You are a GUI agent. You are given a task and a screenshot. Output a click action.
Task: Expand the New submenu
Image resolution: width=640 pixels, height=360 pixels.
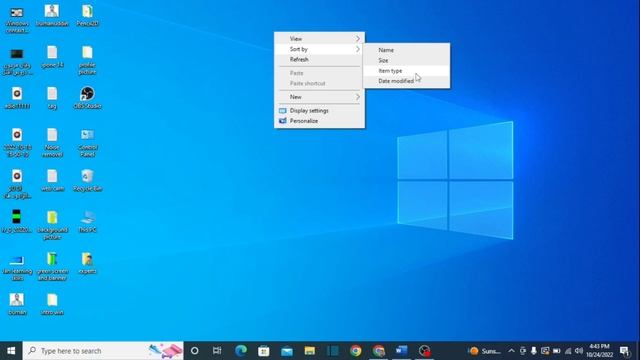pos(320,97)
